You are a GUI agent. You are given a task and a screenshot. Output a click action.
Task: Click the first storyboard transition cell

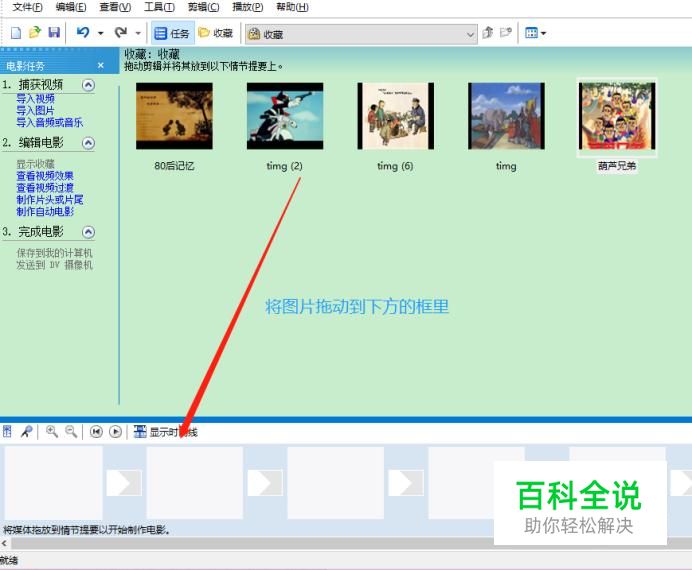tap(124, 483)
